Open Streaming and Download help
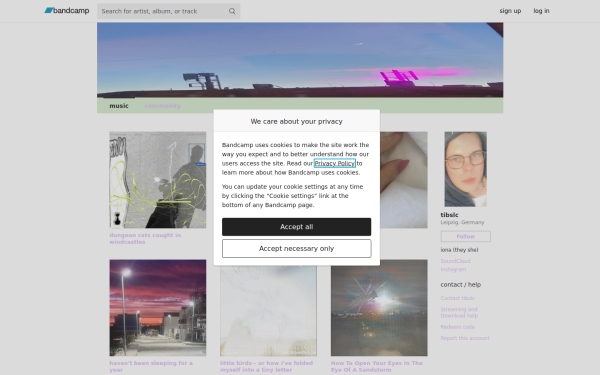The image size is (600, 375). tap(459, 312)
